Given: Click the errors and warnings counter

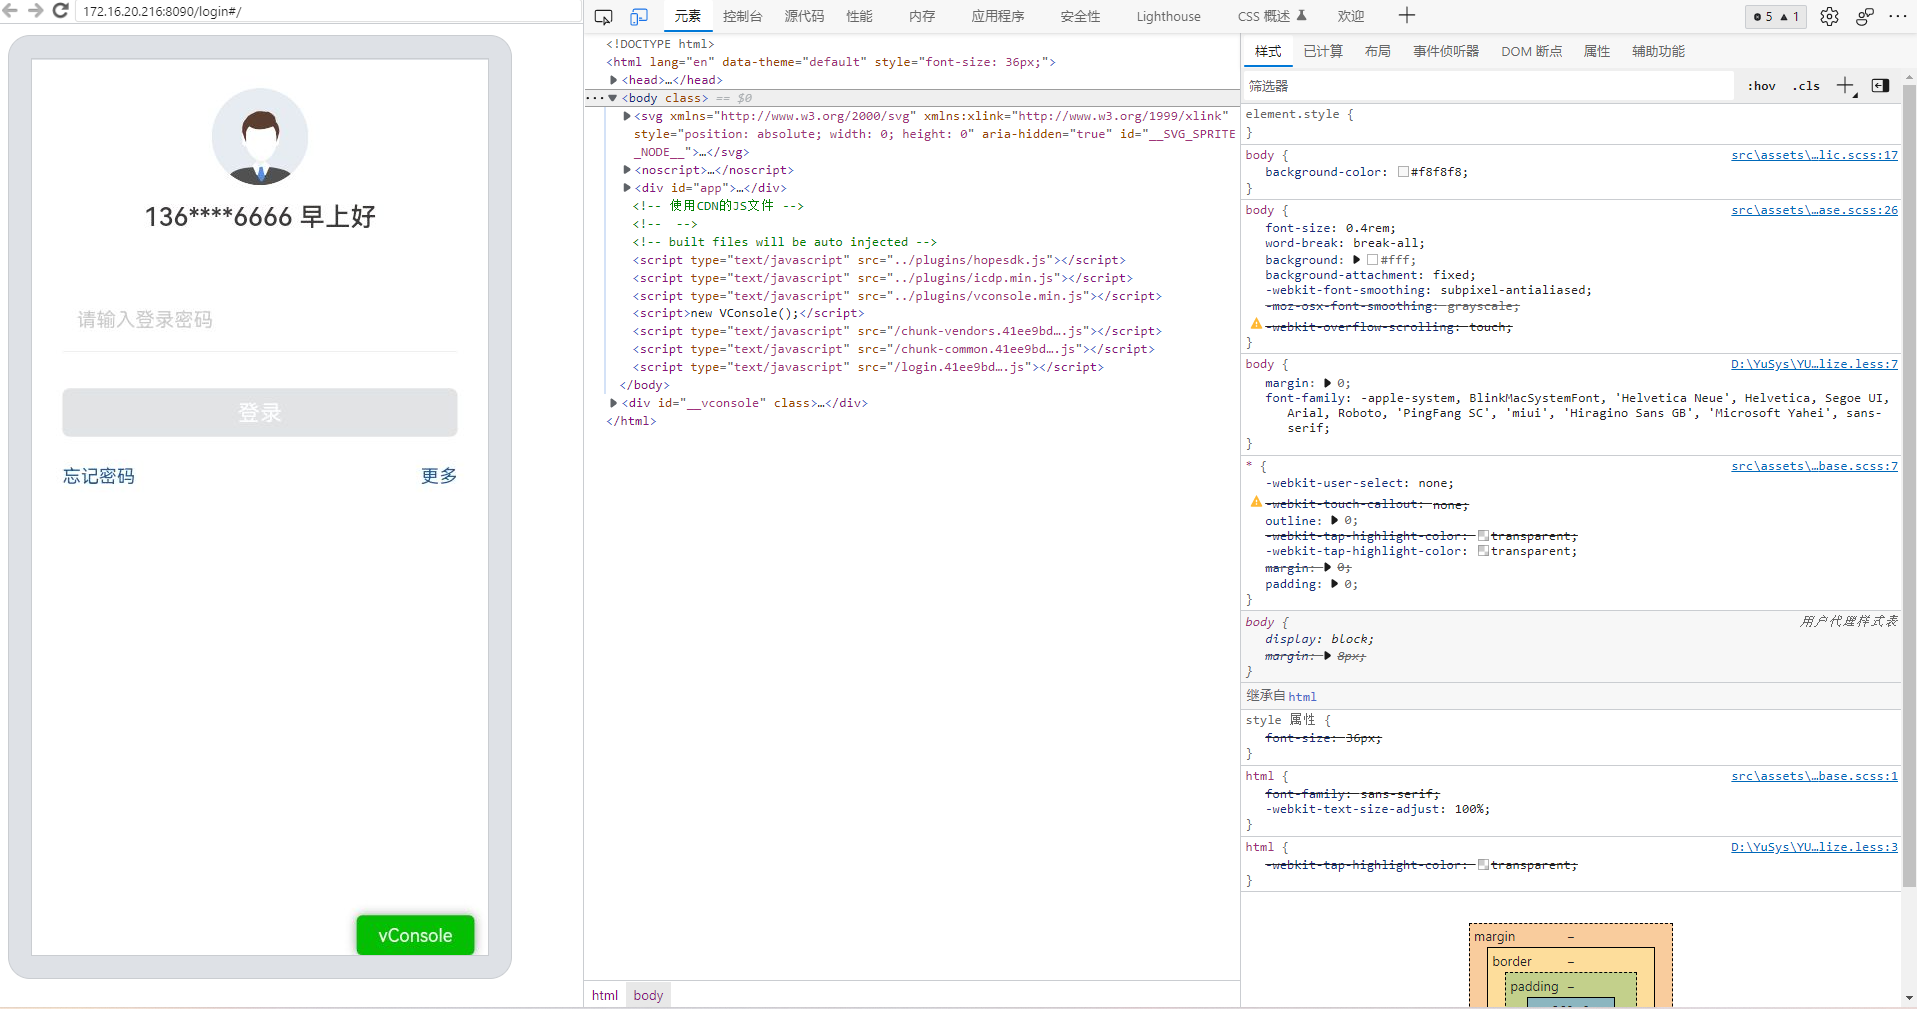Looking at the screenshot, I should tap(1776, 17).
